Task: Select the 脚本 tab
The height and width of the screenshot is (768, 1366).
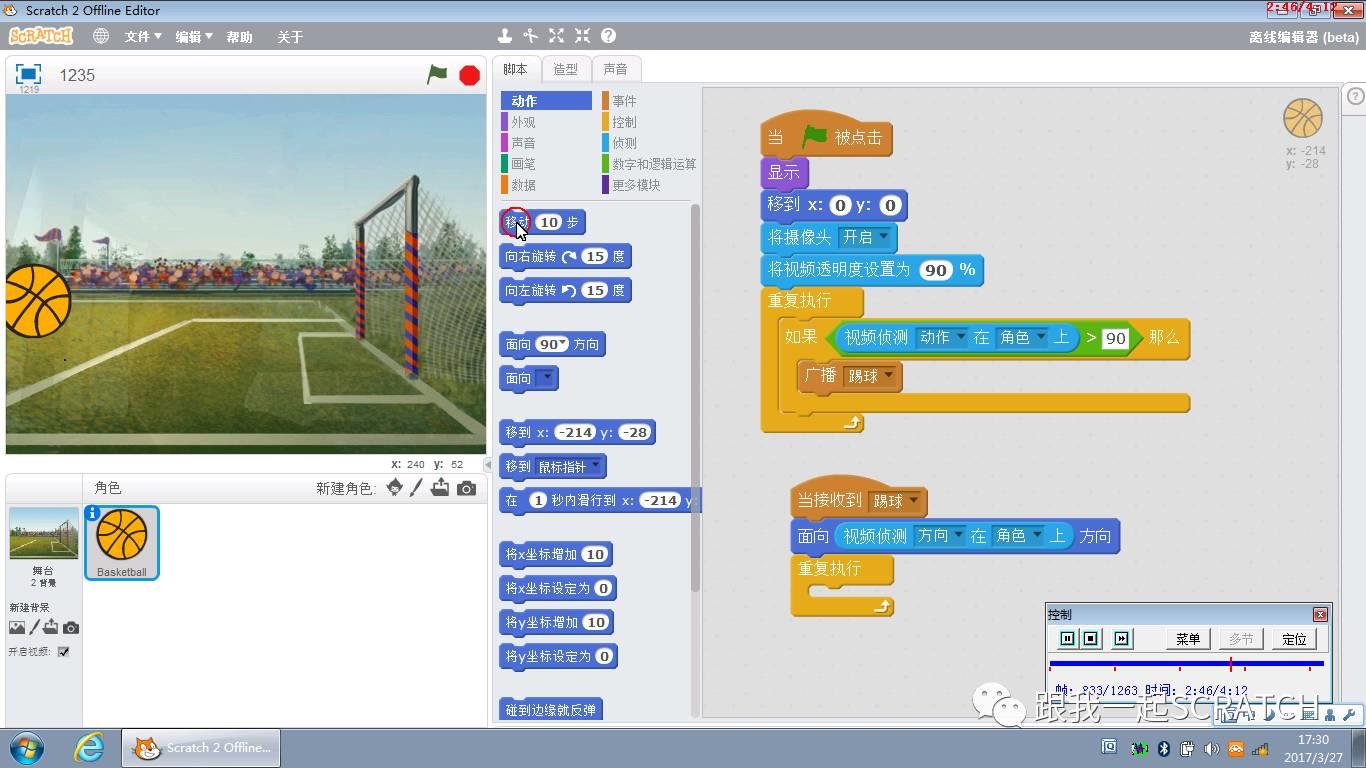Action: [515, 69]
